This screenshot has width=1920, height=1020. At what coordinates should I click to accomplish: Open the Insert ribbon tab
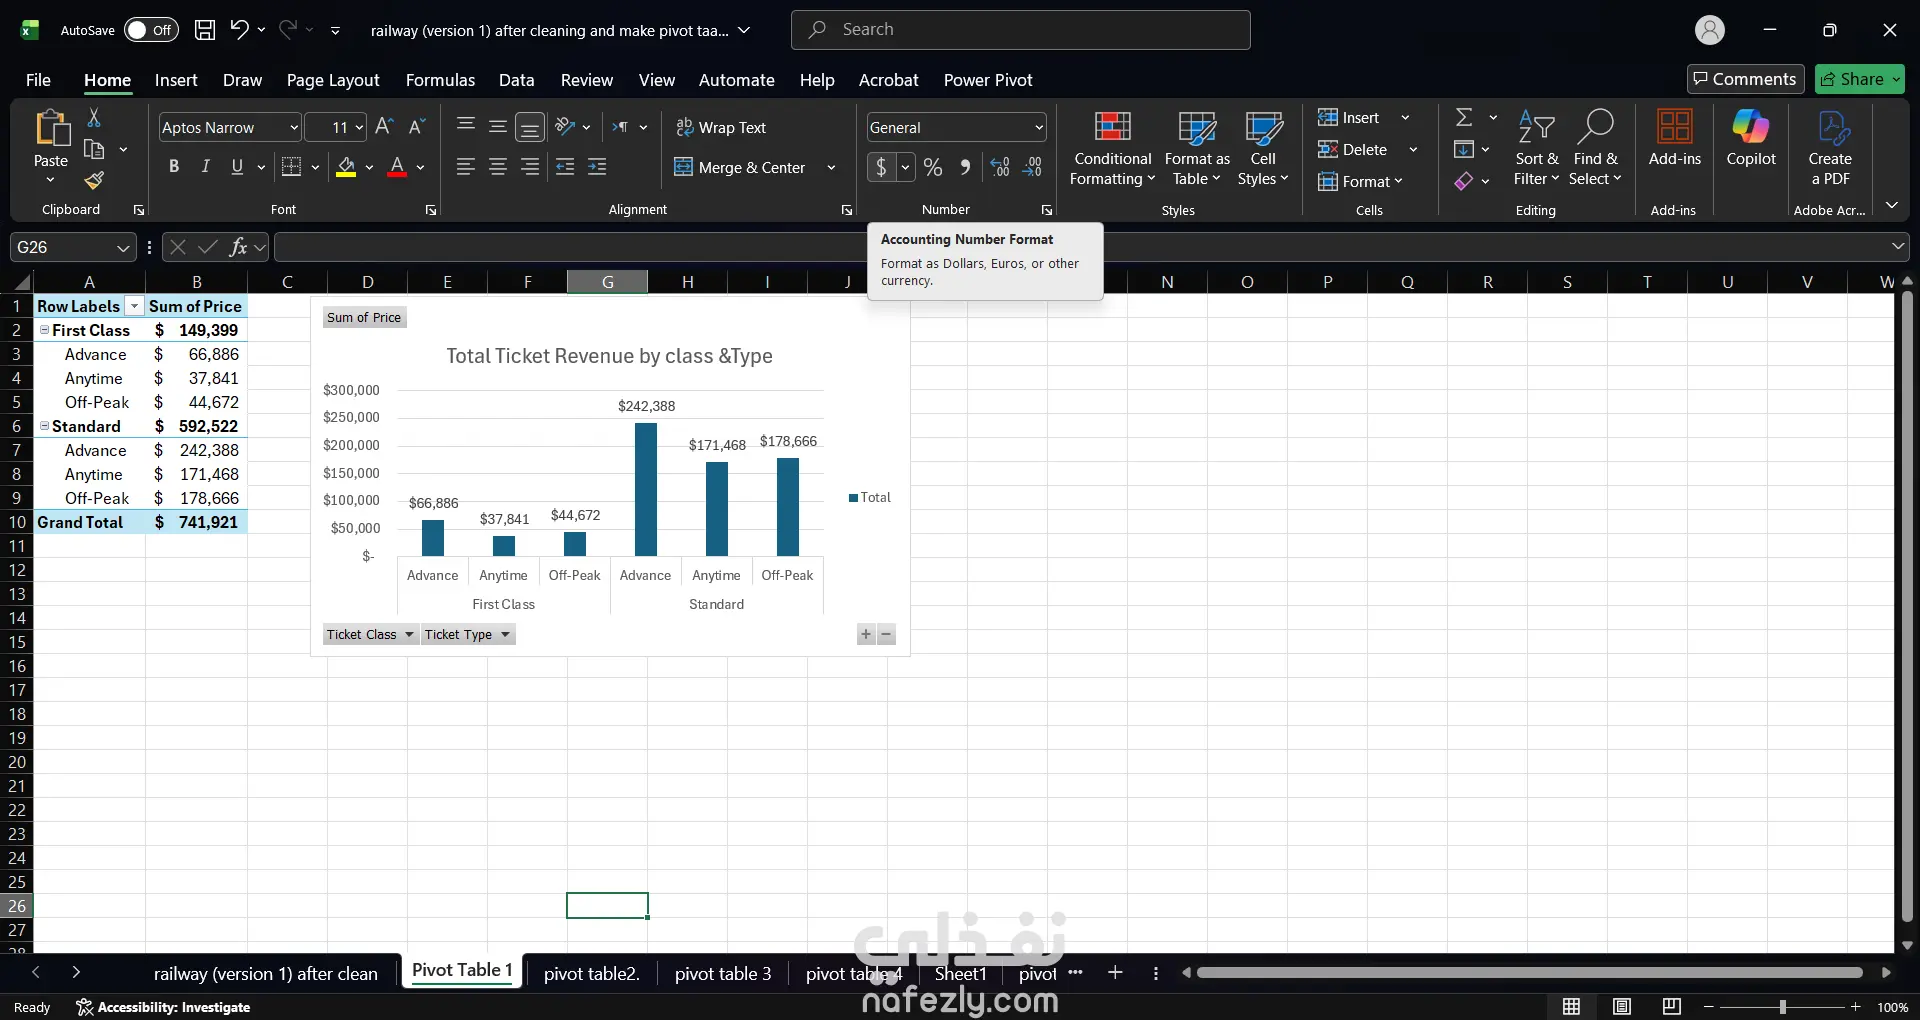[176, 80]
